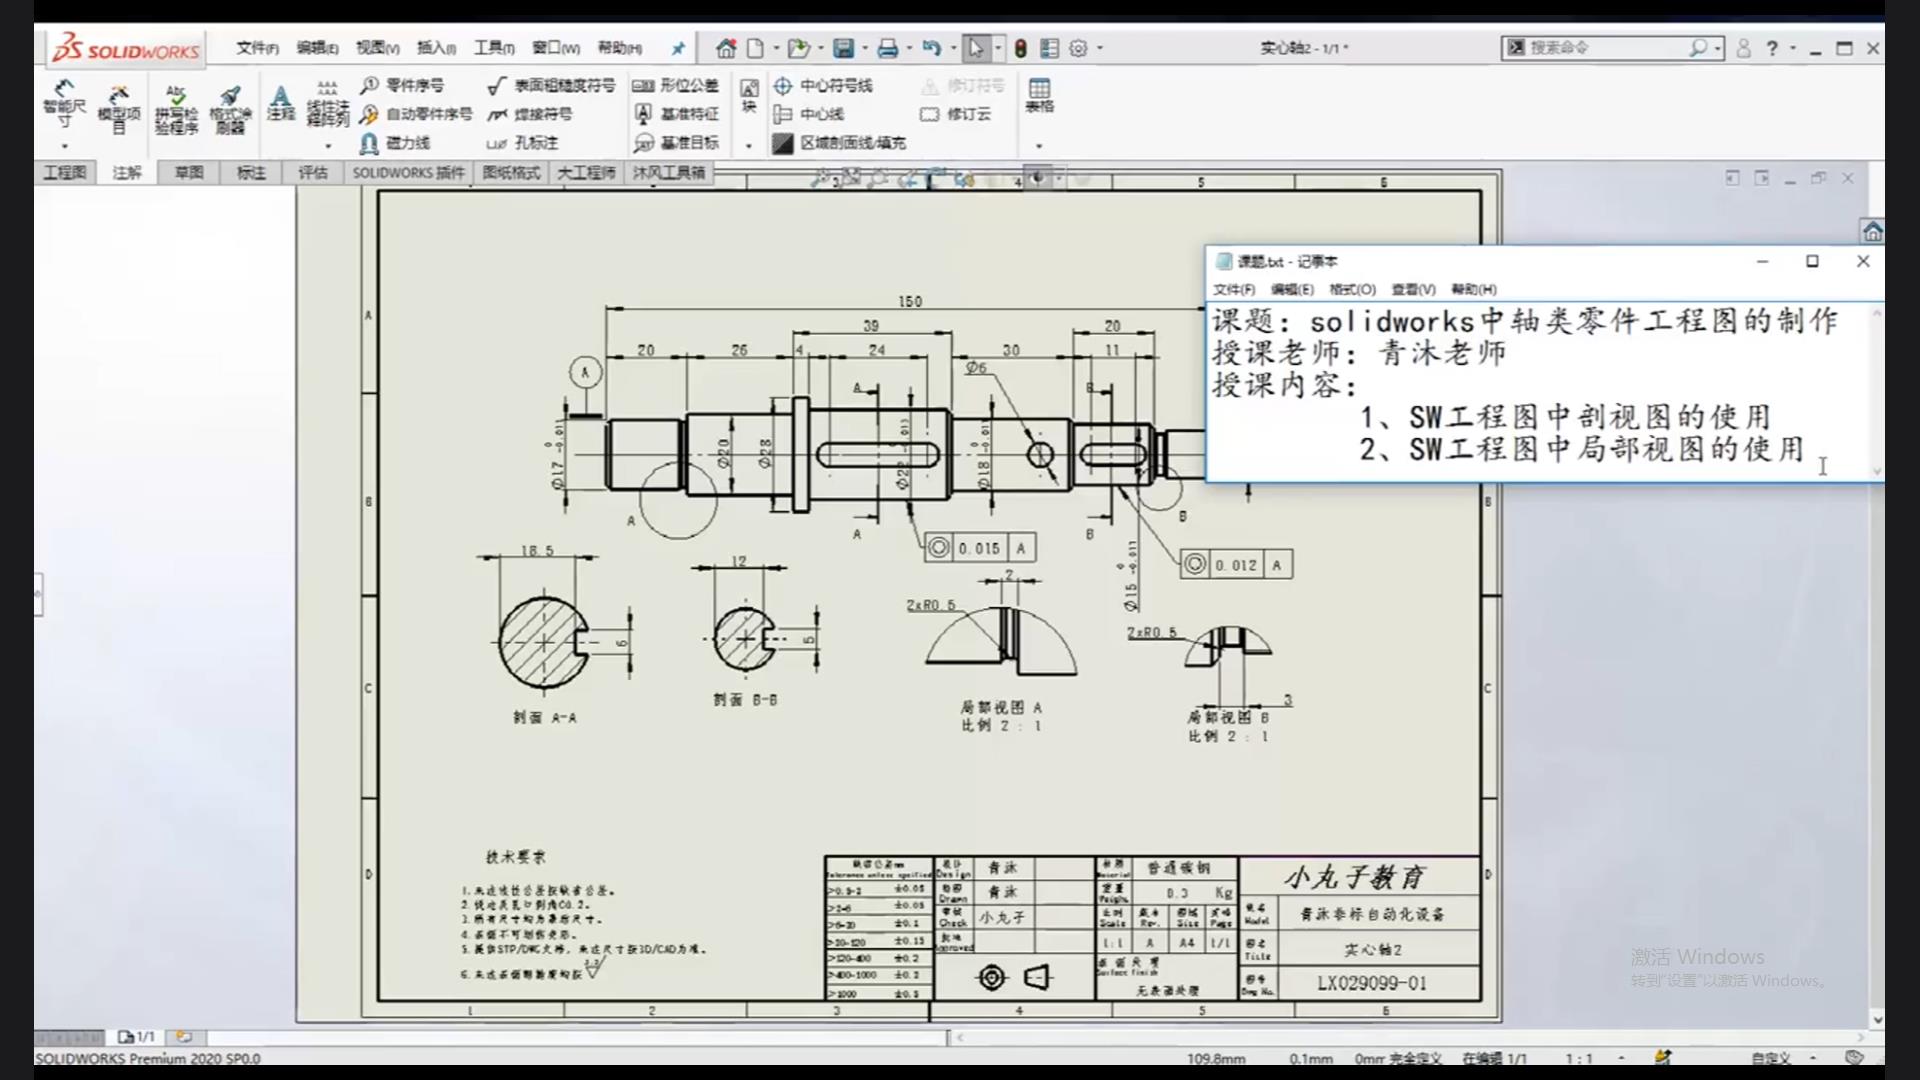Open the linear note pattern (线性注释阵列) tool

[x=327, y=104]
